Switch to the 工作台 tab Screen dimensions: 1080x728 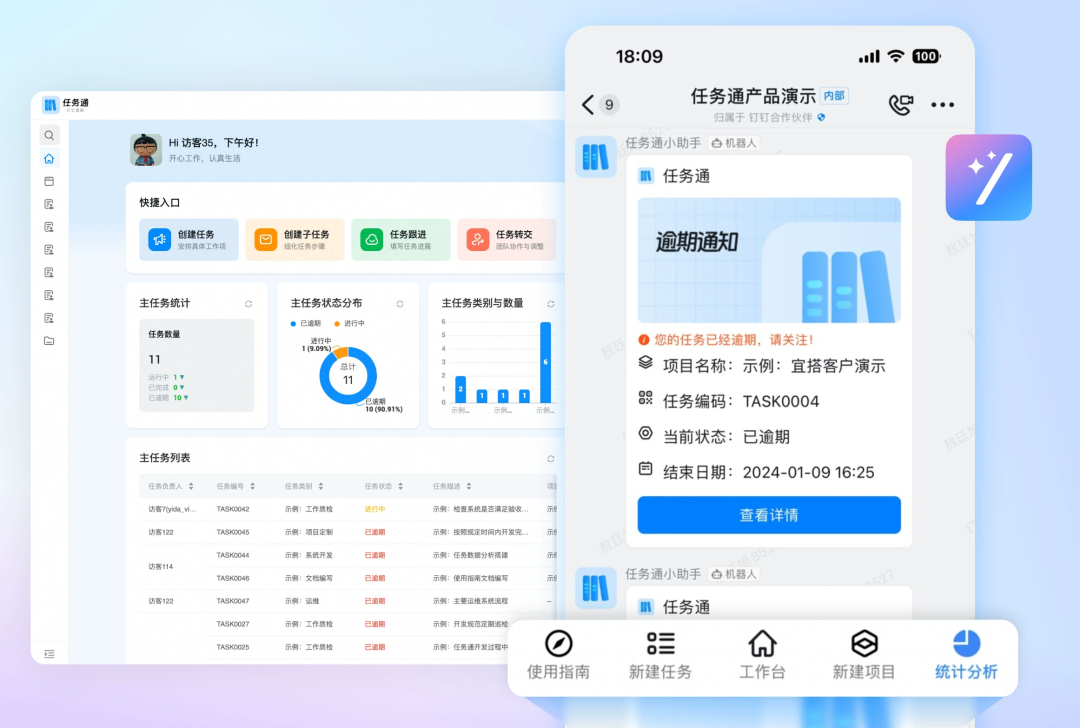point(762,655)
